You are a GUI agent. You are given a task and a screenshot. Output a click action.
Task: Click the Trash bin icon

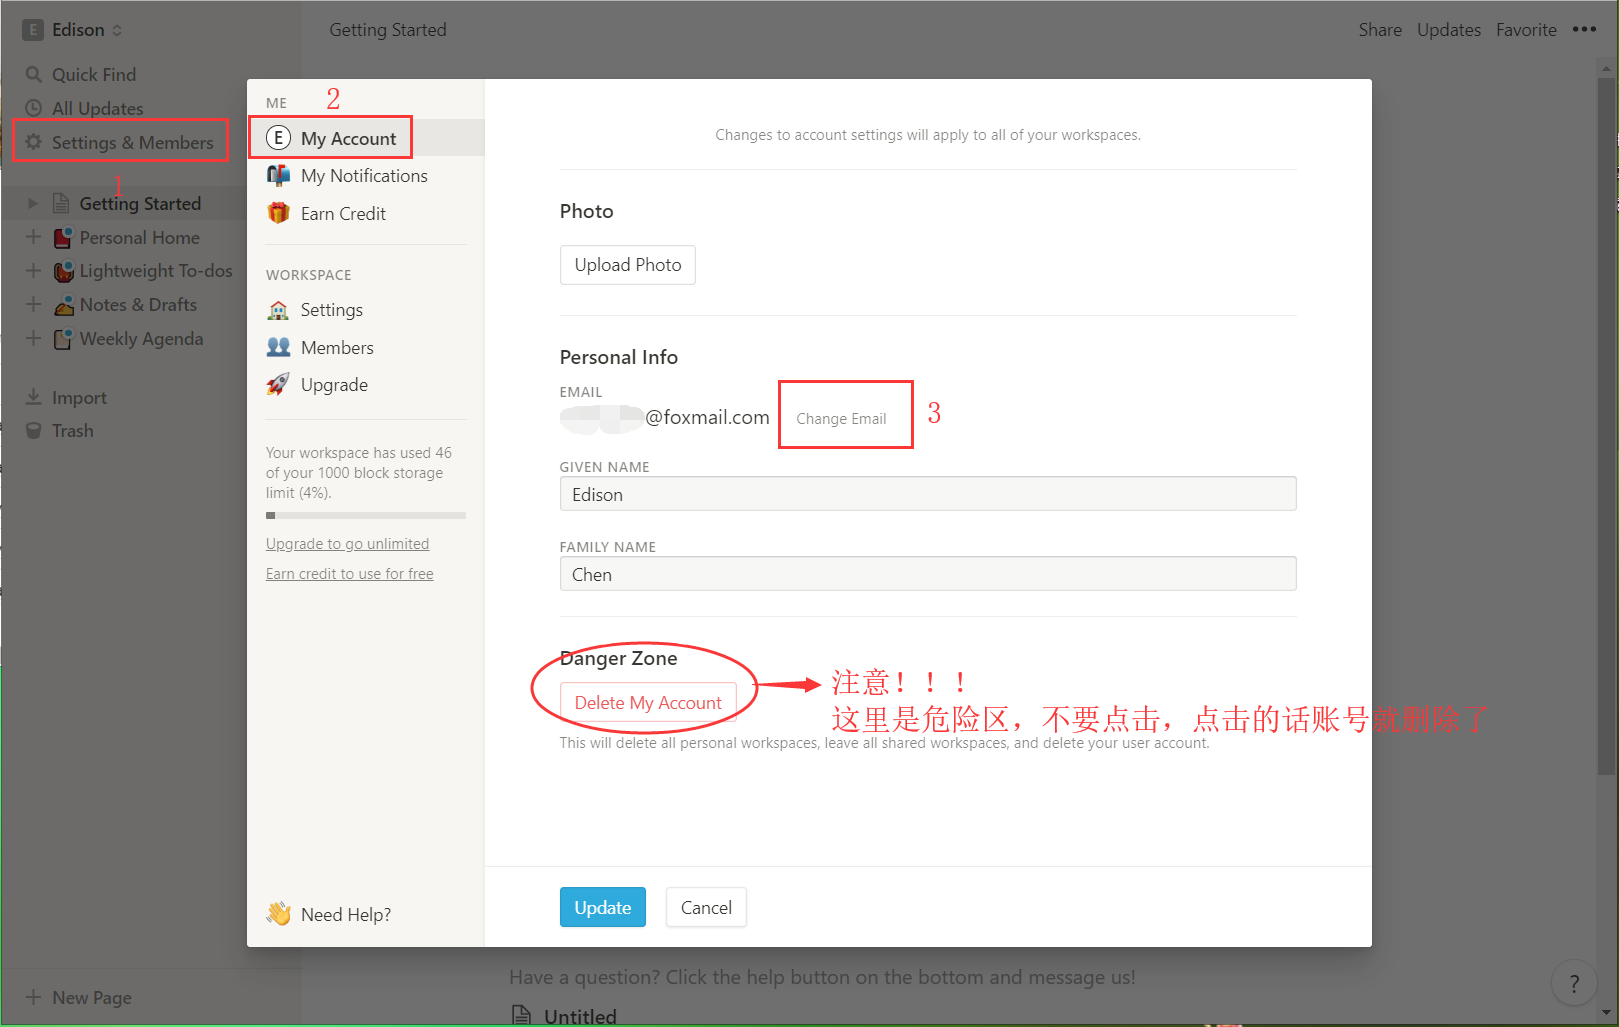tap(34, 431)
